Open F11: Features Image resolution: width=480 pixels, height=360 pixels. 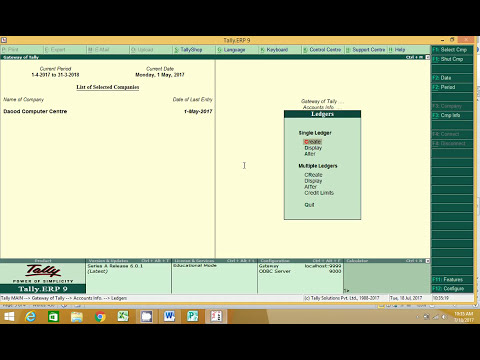[452, 279]
